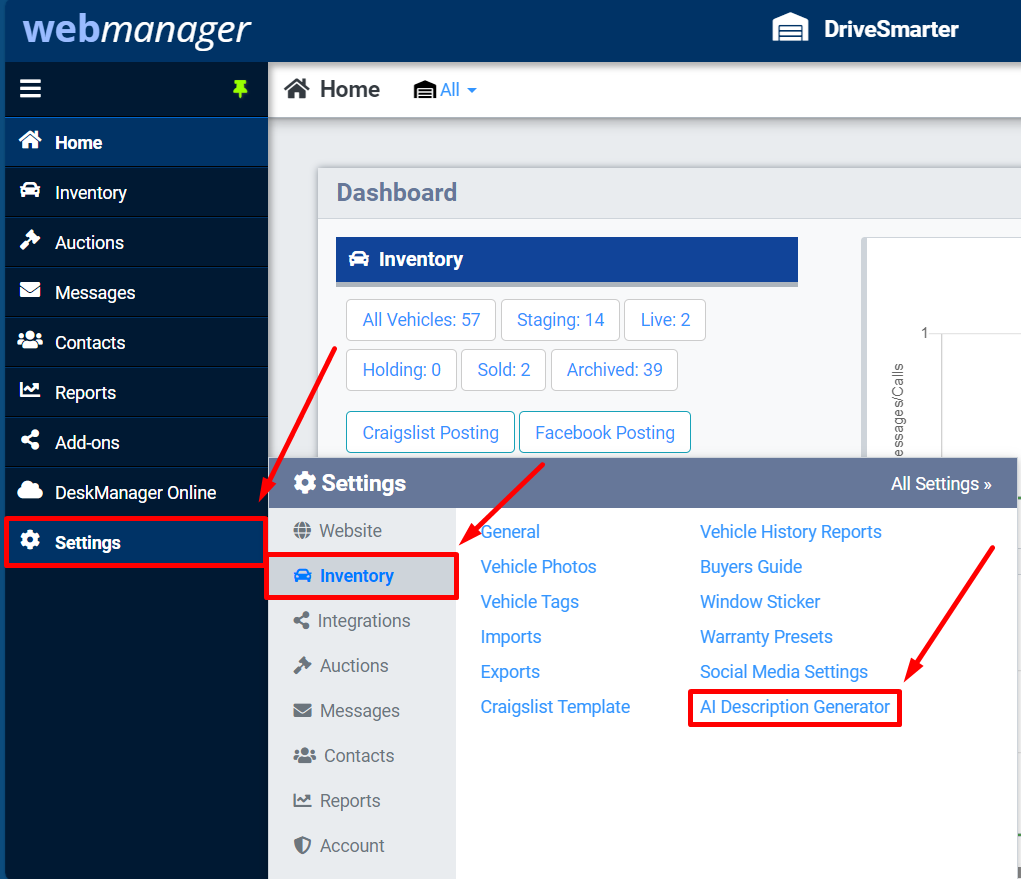
Task: View Archived vehicles count filter
Action: click(613, 369)
